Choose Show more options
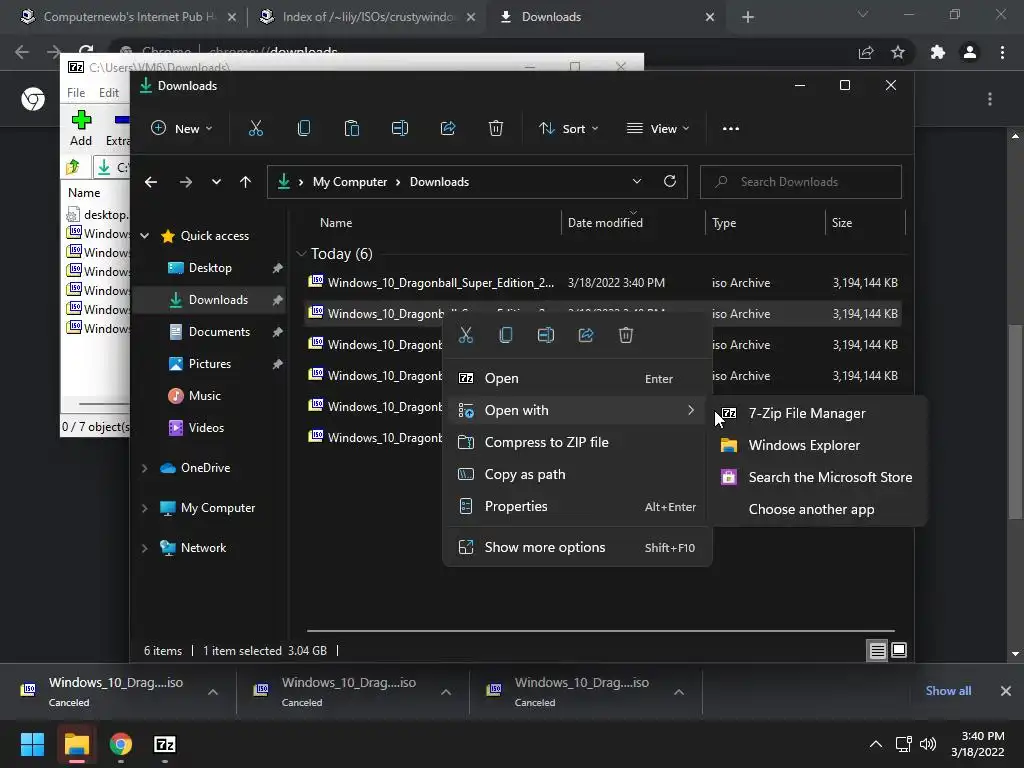Image resolution: width=1024 pixels, height=768 pixels. pyautogui.click(x=577, y=547)
